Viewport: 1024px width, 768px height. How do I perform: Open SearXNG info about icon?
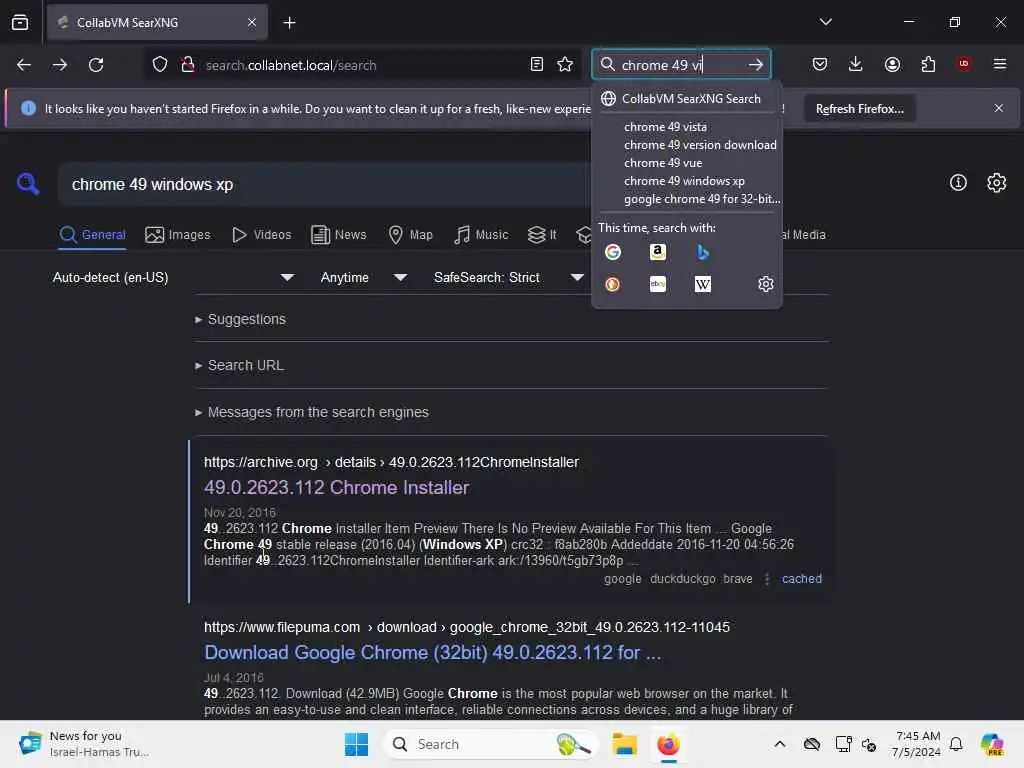coord(957,183)
